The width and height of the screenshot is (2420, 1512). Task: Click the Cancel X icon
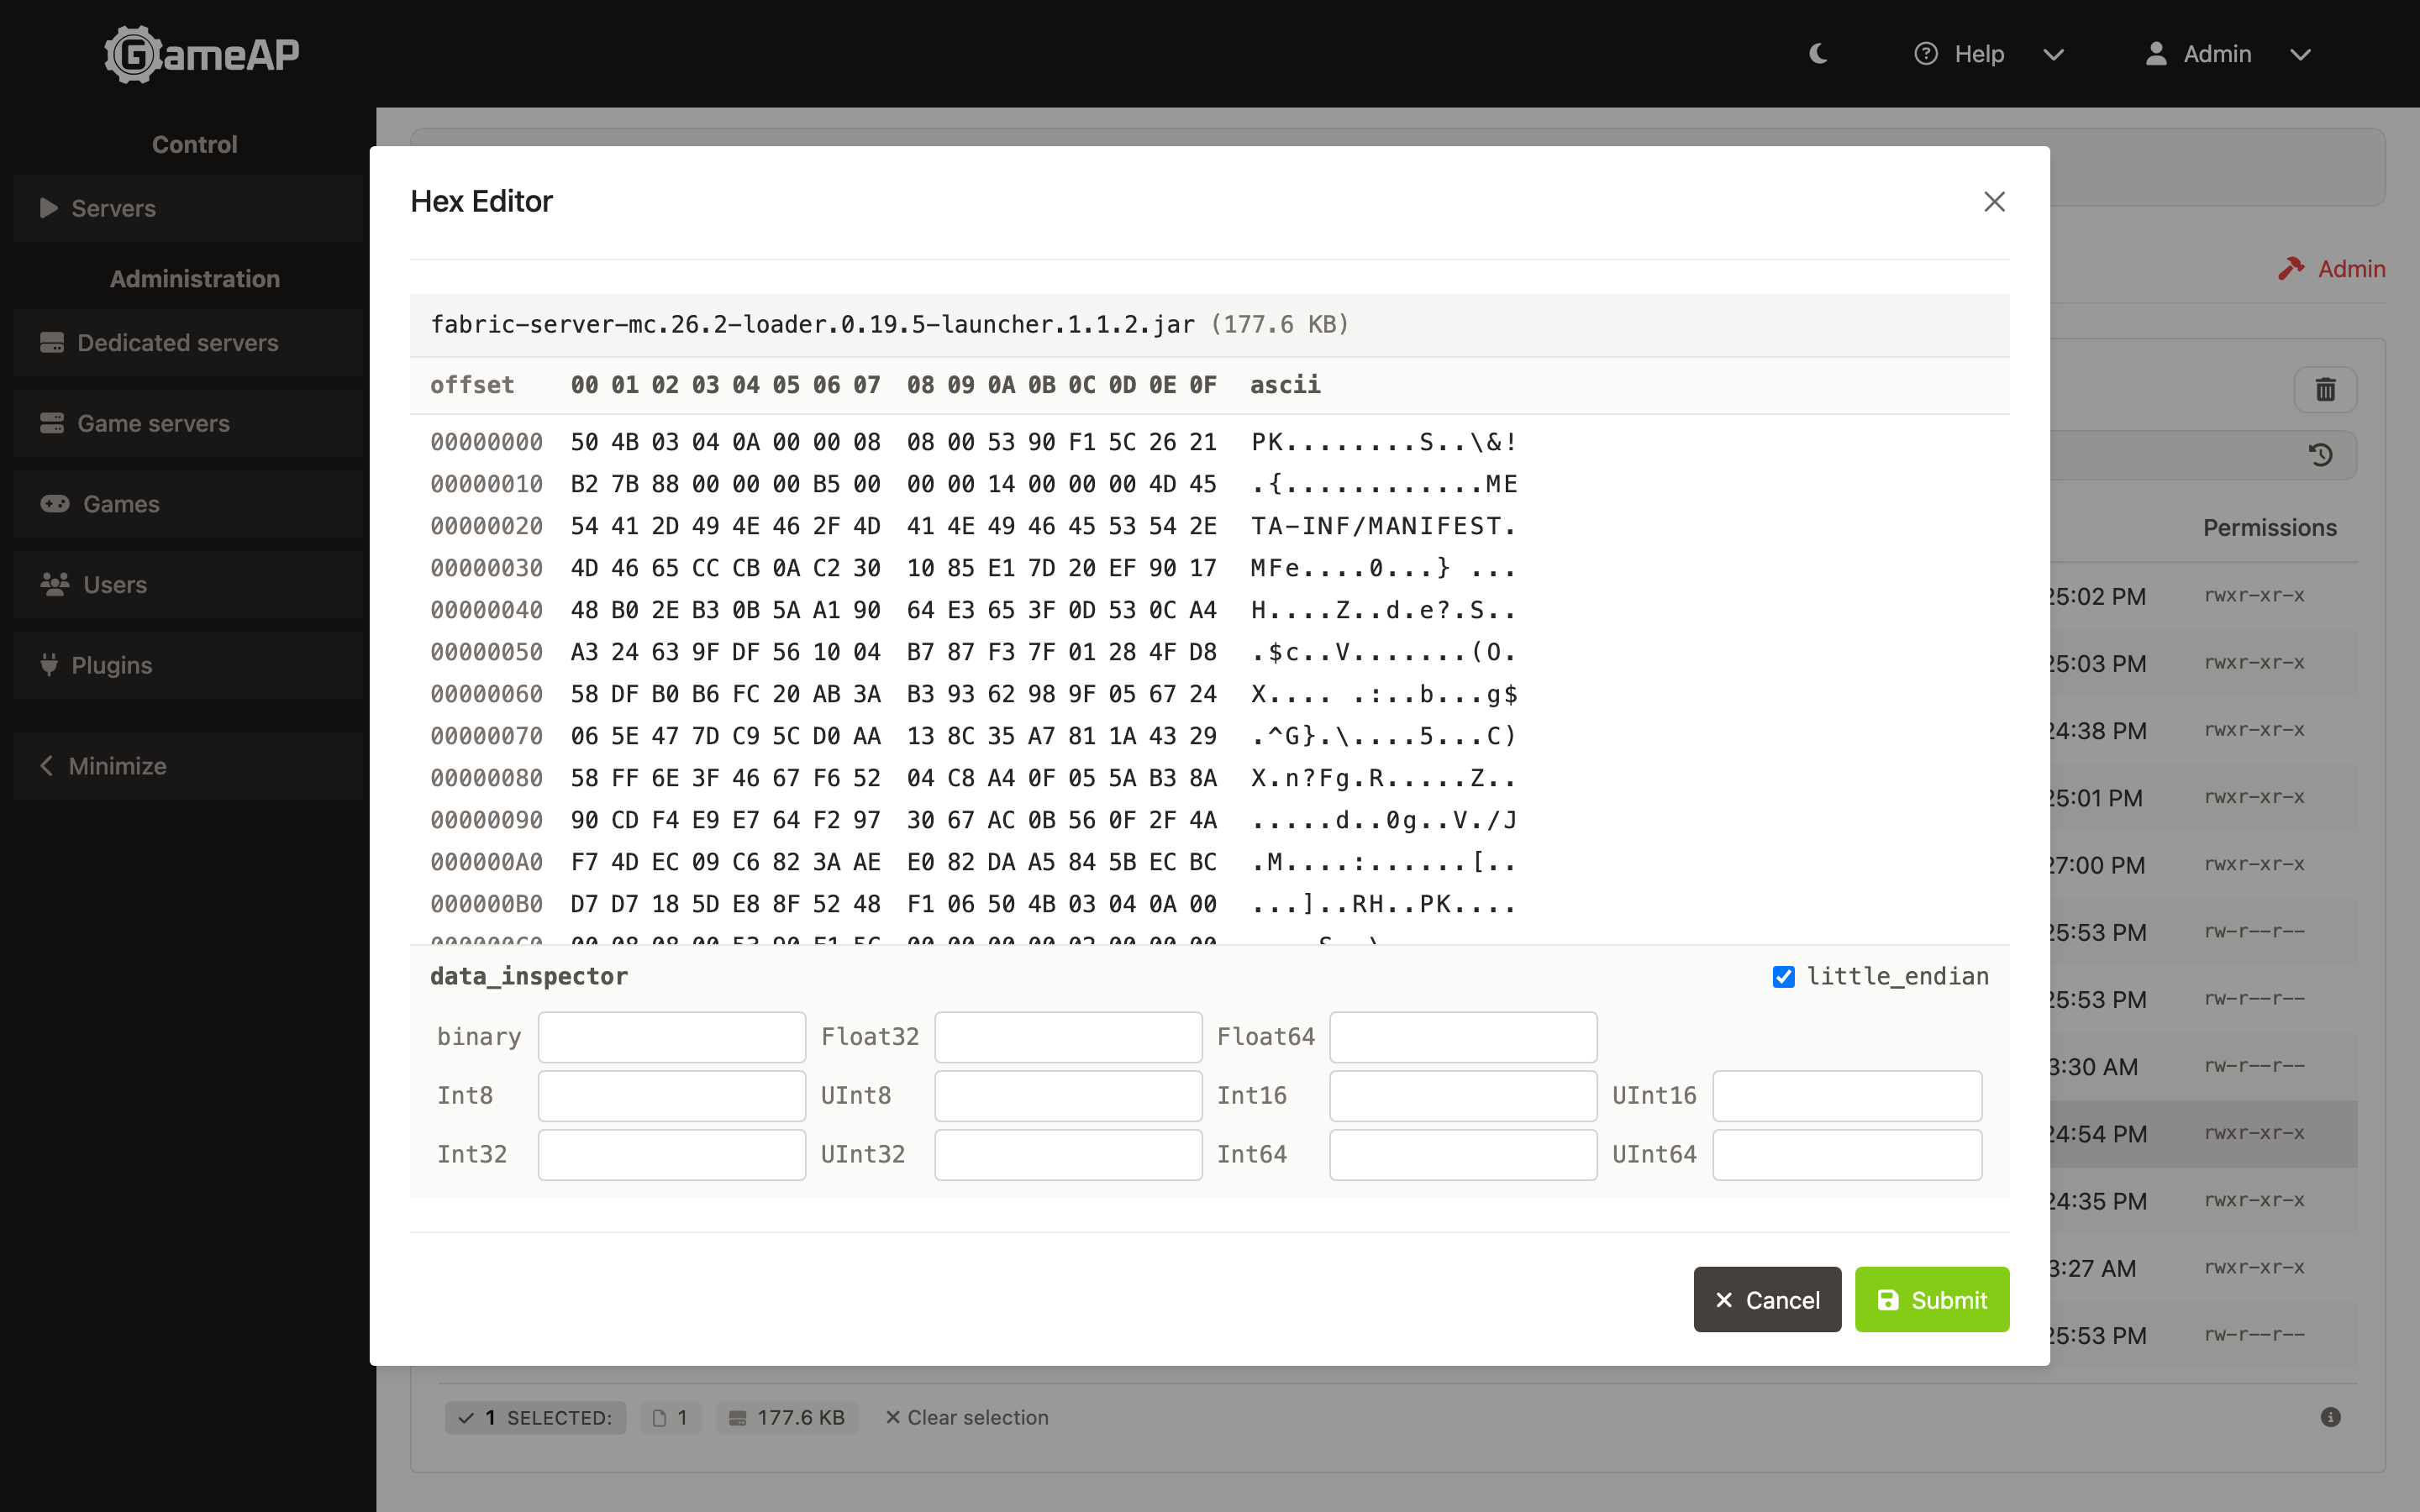[1724, 1300]
